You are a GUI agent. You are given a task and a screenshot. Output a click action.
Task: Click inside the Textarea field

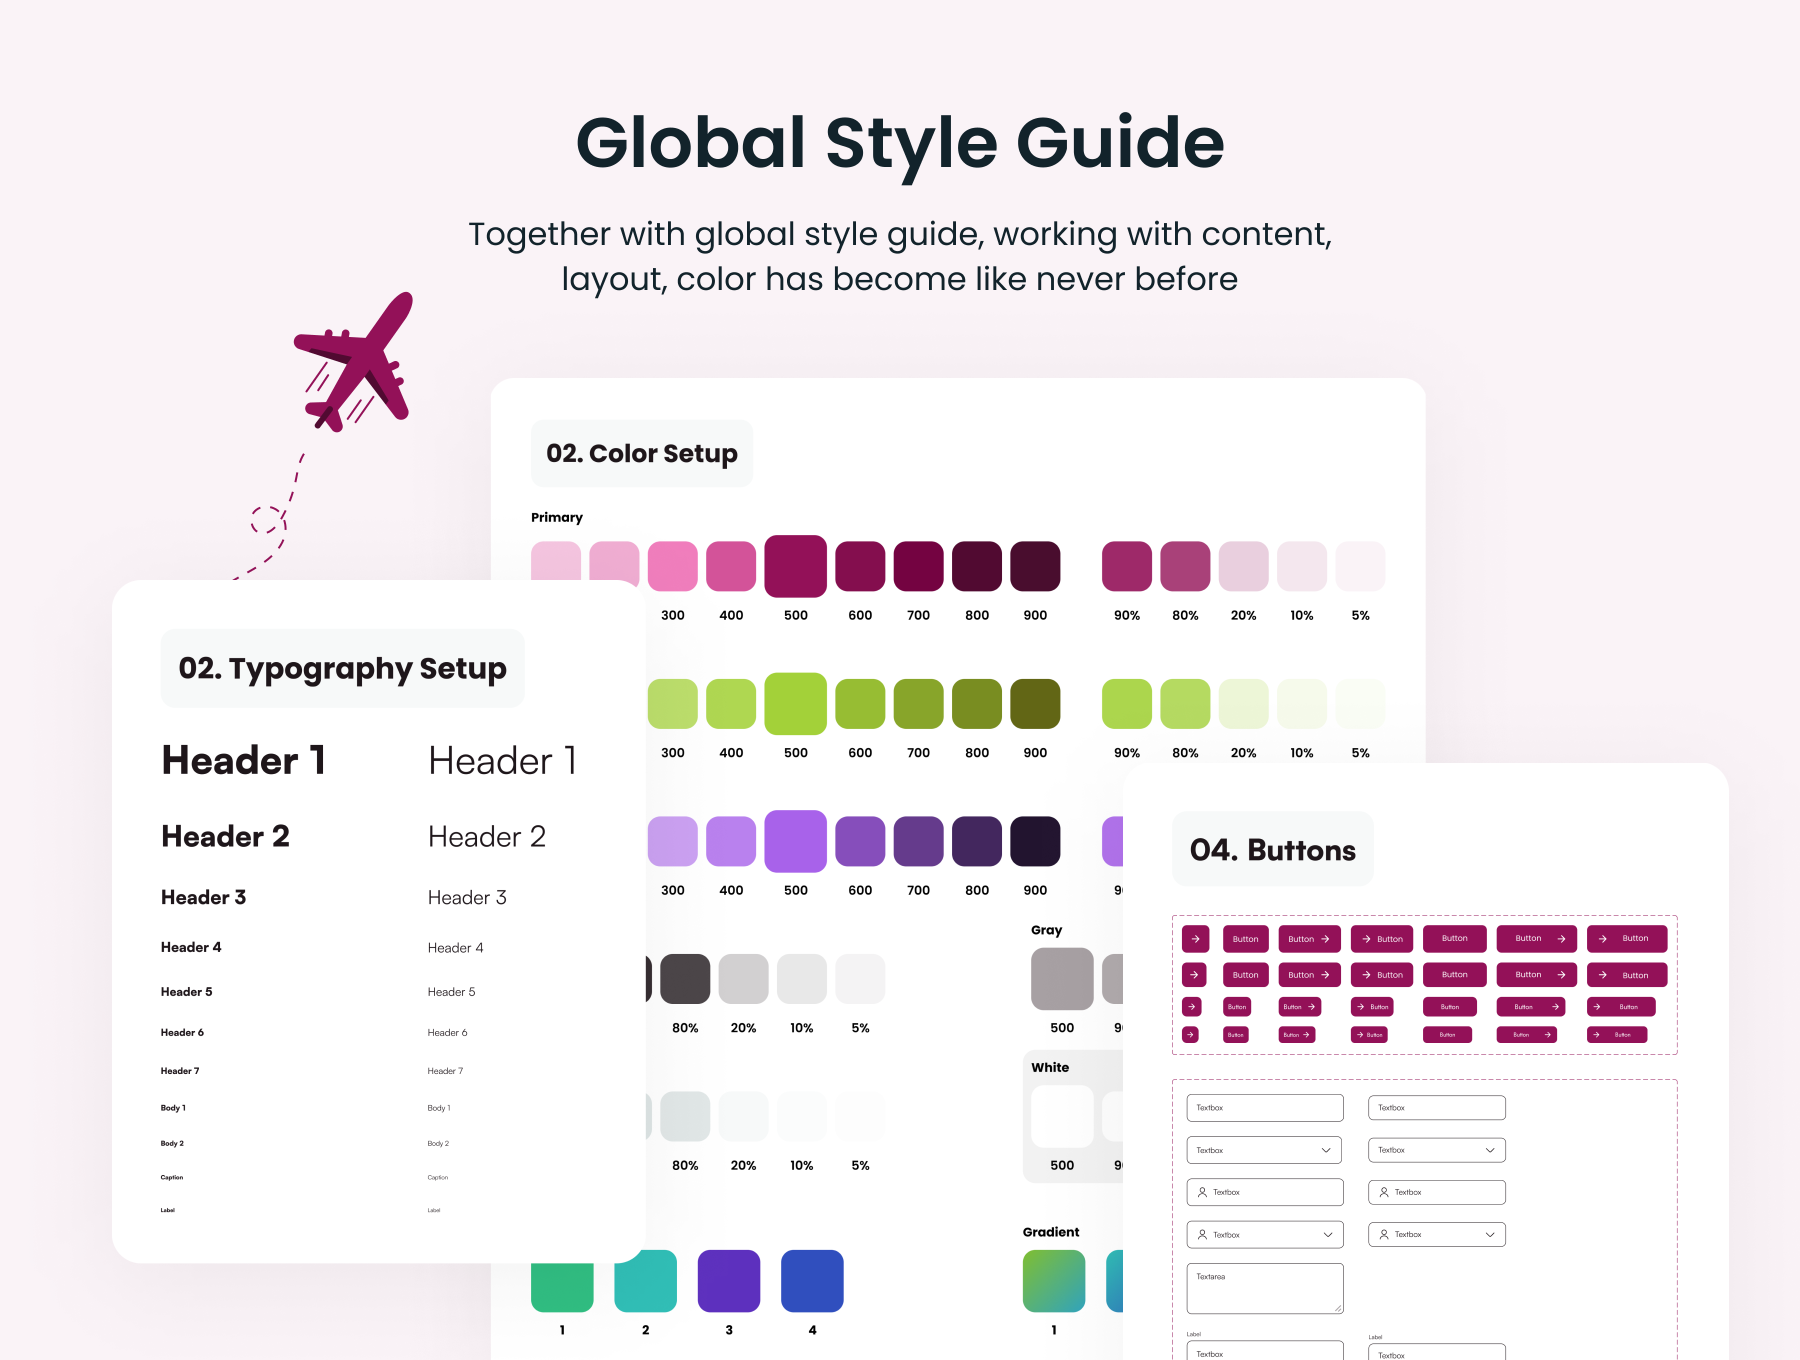pyautogui.click(x=1264, y=1290)
